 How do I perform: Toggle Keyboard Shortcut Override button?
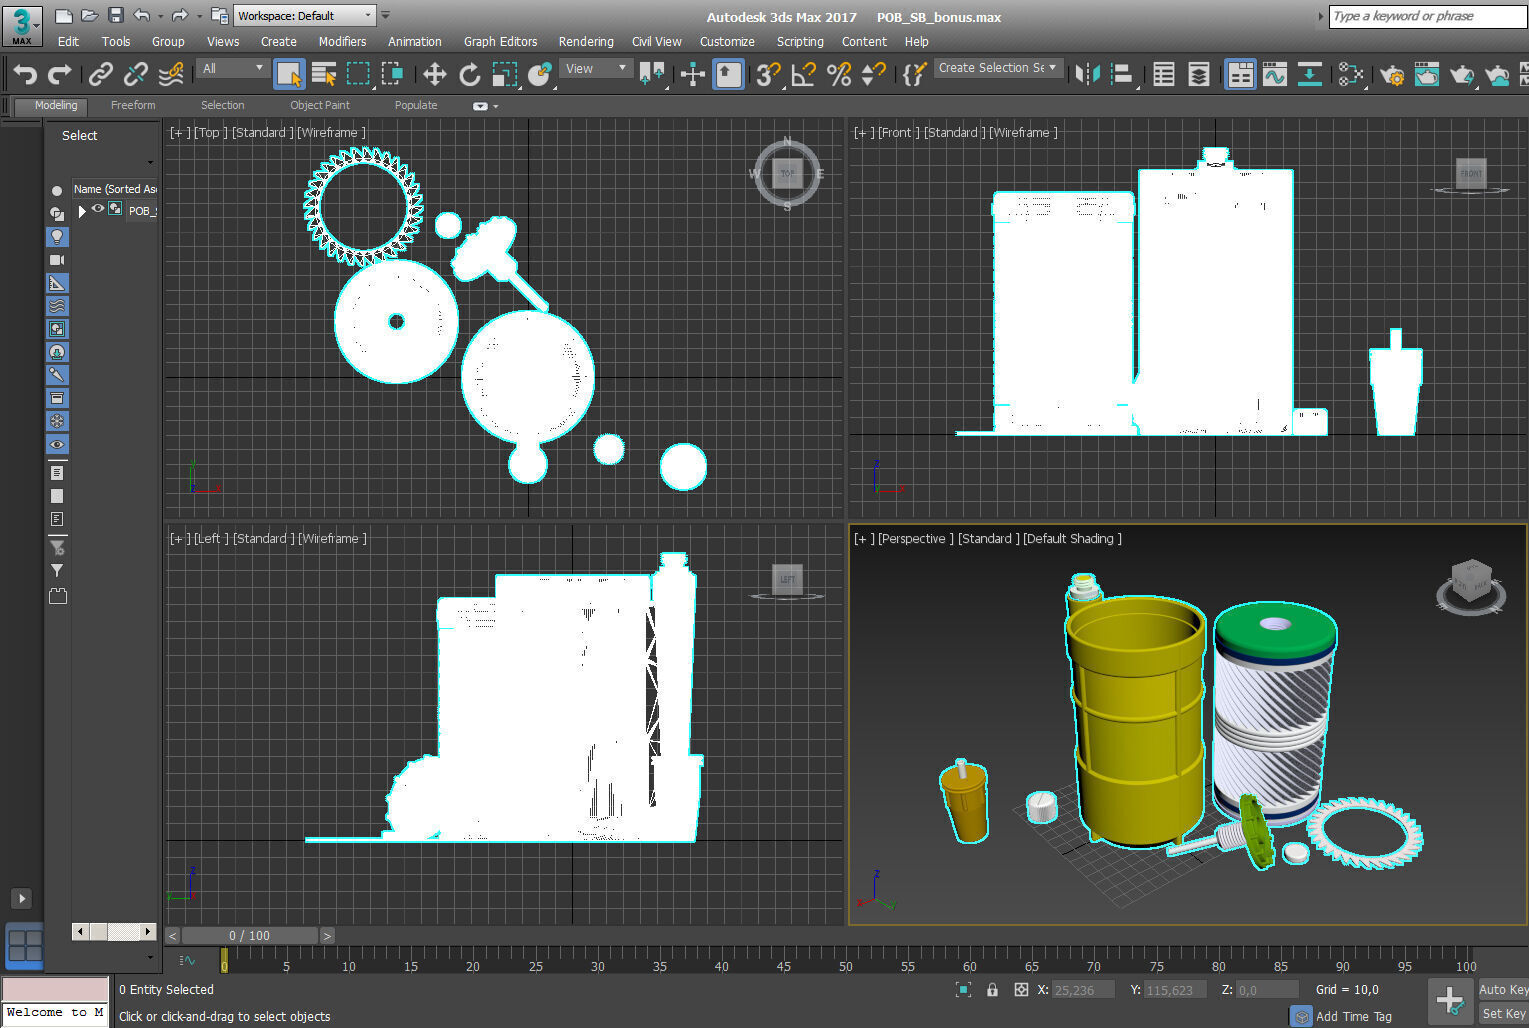point(728,74)
